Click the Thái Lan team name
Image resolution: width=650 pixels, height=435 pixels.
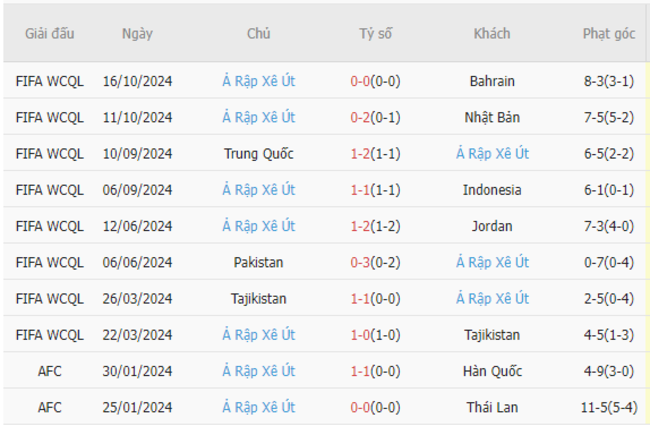(x=492, y=407)
